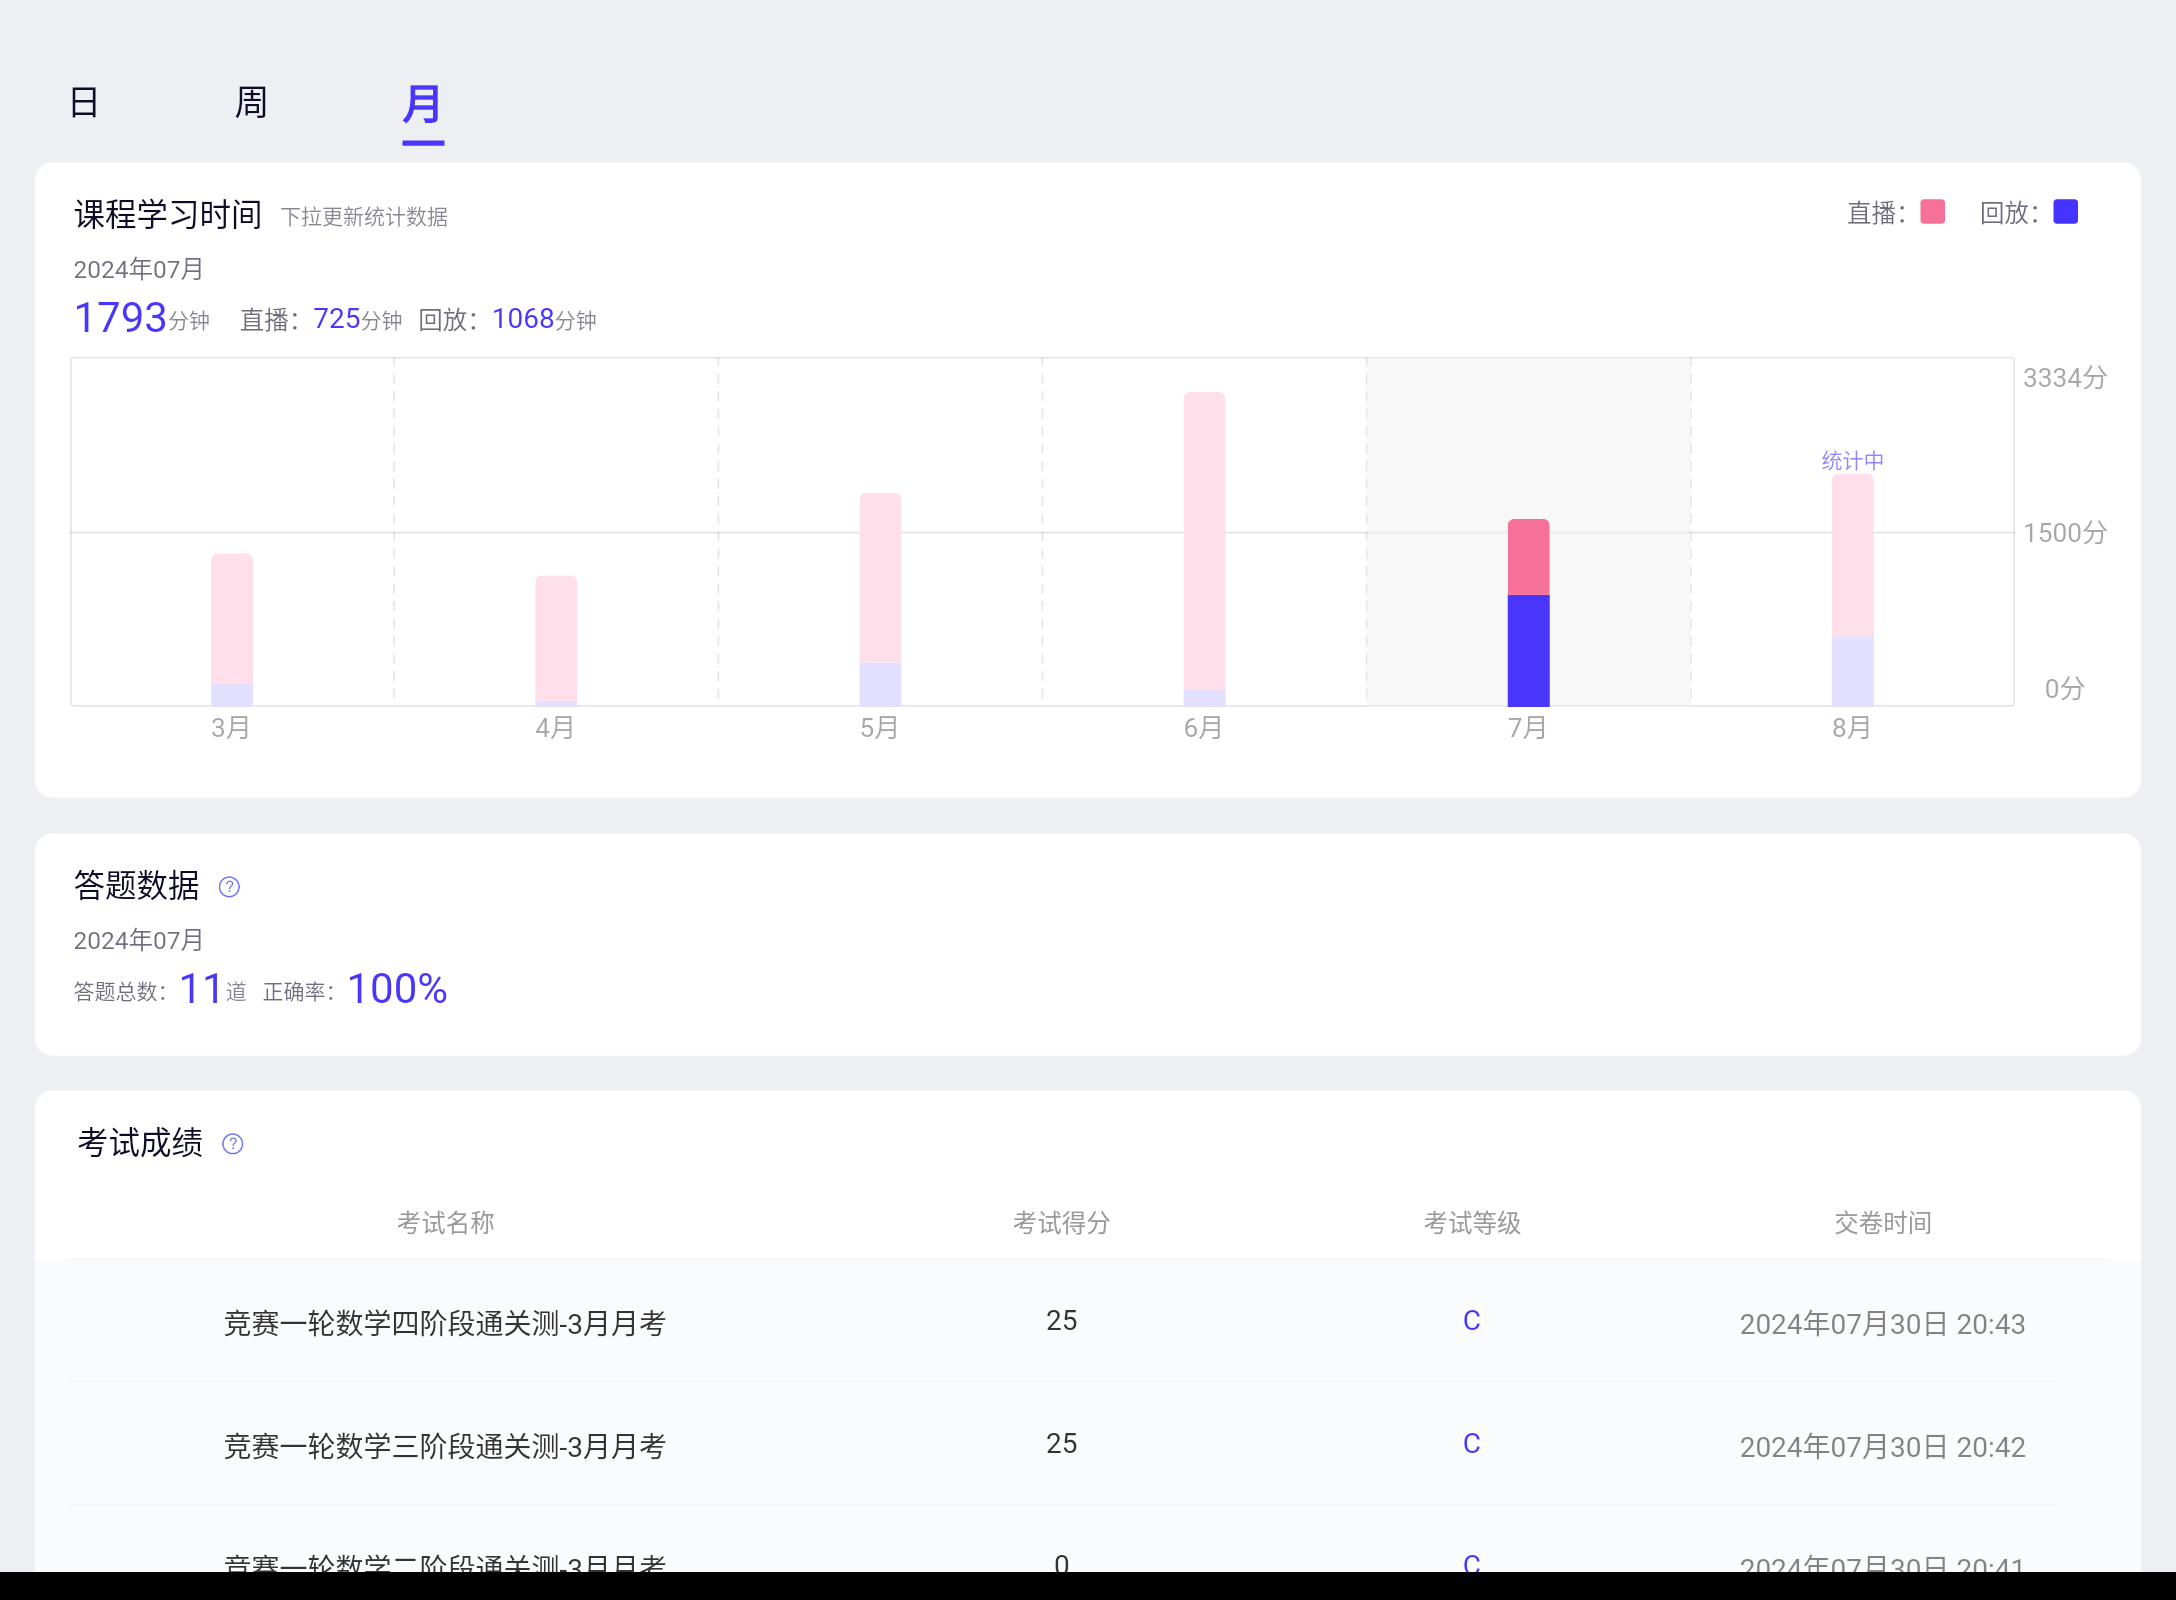The width and height of the screenshot is (2176, 1600).
Task: Click score 25 in 四阶段 exam row
Action: pos(1062,1321)
